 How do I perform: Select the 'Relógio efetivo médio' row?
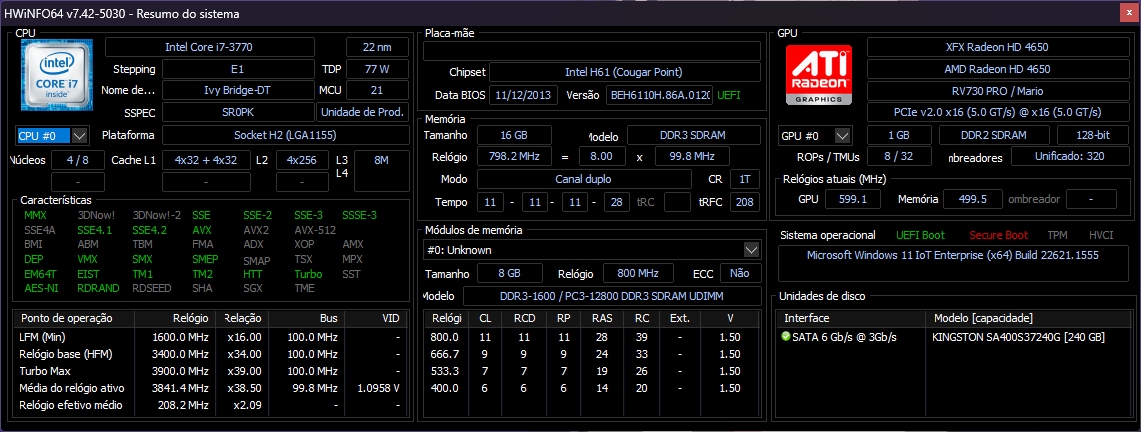coord(209,404)
